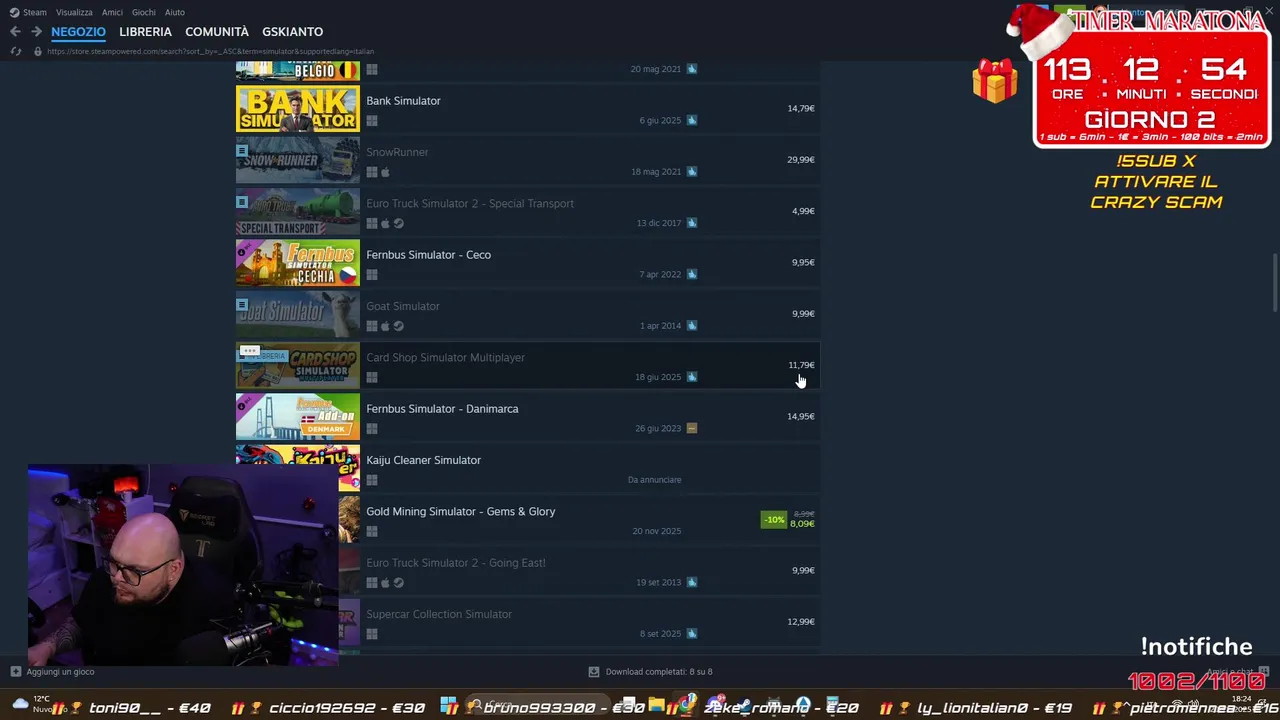Open Download completati status
The height and width of the screenshot is (720, 1280).
(x=651, y=672)
